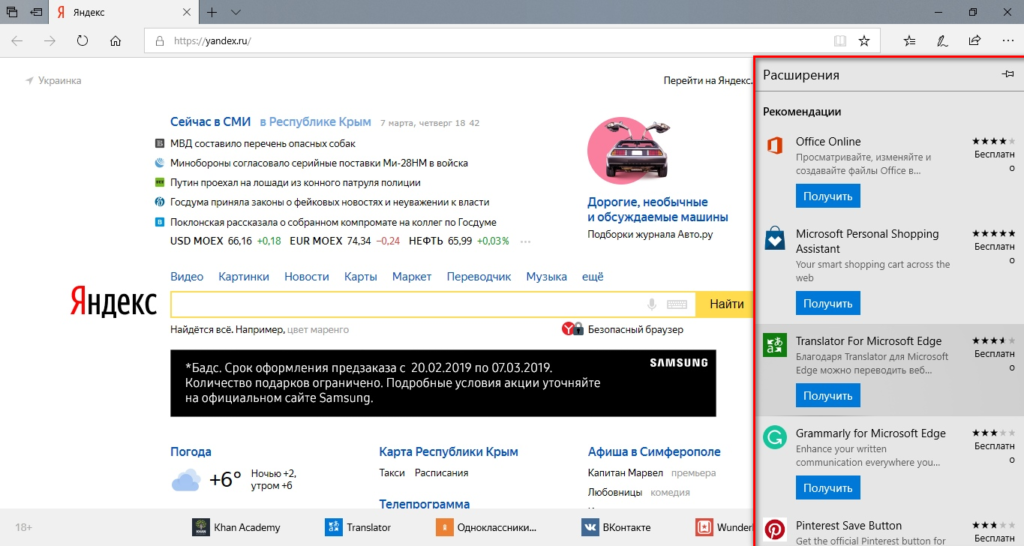Viewport: 1024px width, 546px height.
Task: Open в Республике Крым news link
Action: point(315,121)
